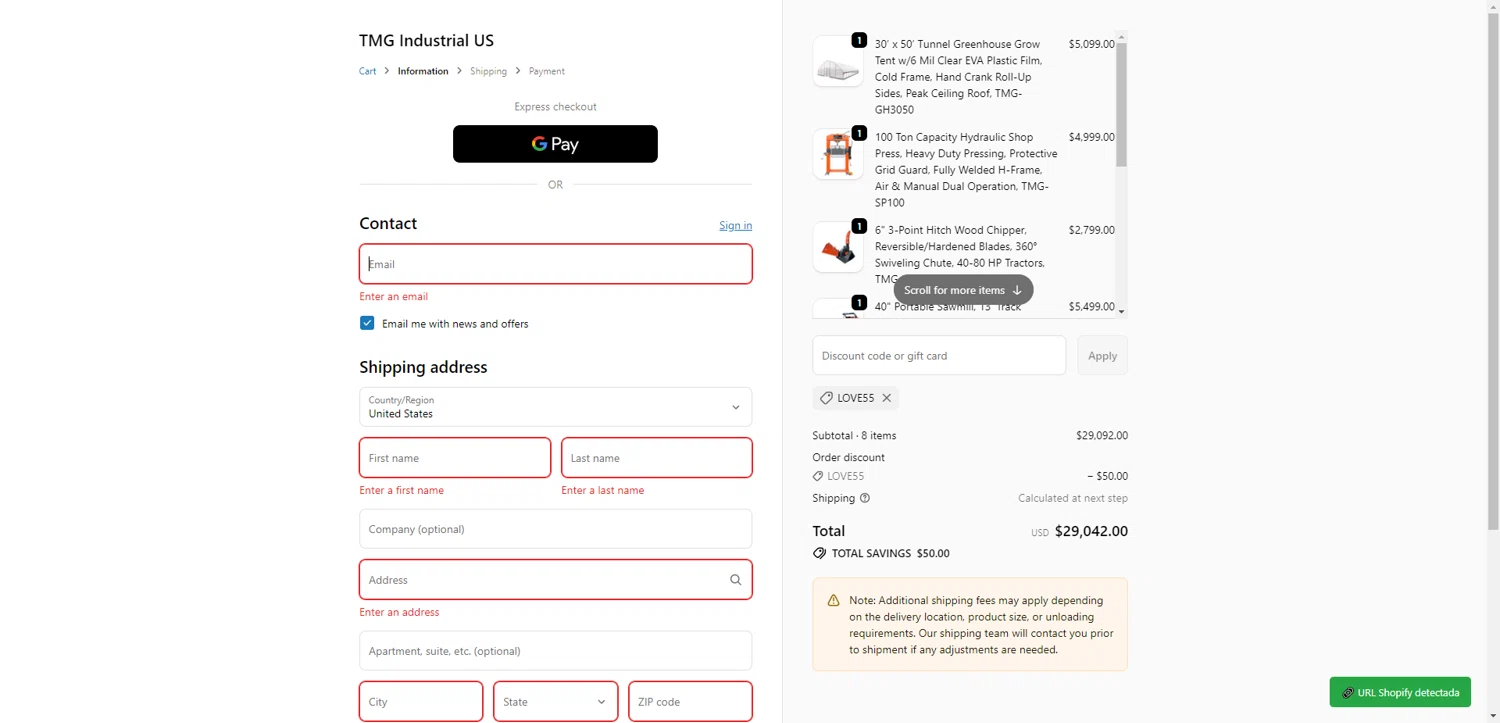The height and width of the screenshot is (723, 1500).
Task: Select the Shipping breadcrumb step
Action: coord(488,71)
